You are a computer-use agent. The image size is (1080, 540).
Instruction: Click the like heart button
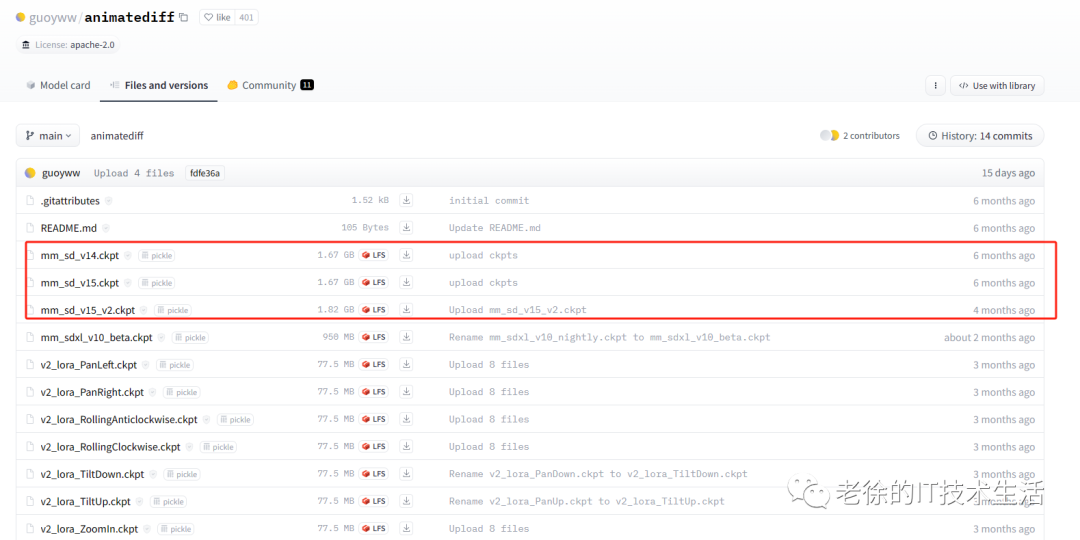(x=216, y=17)
